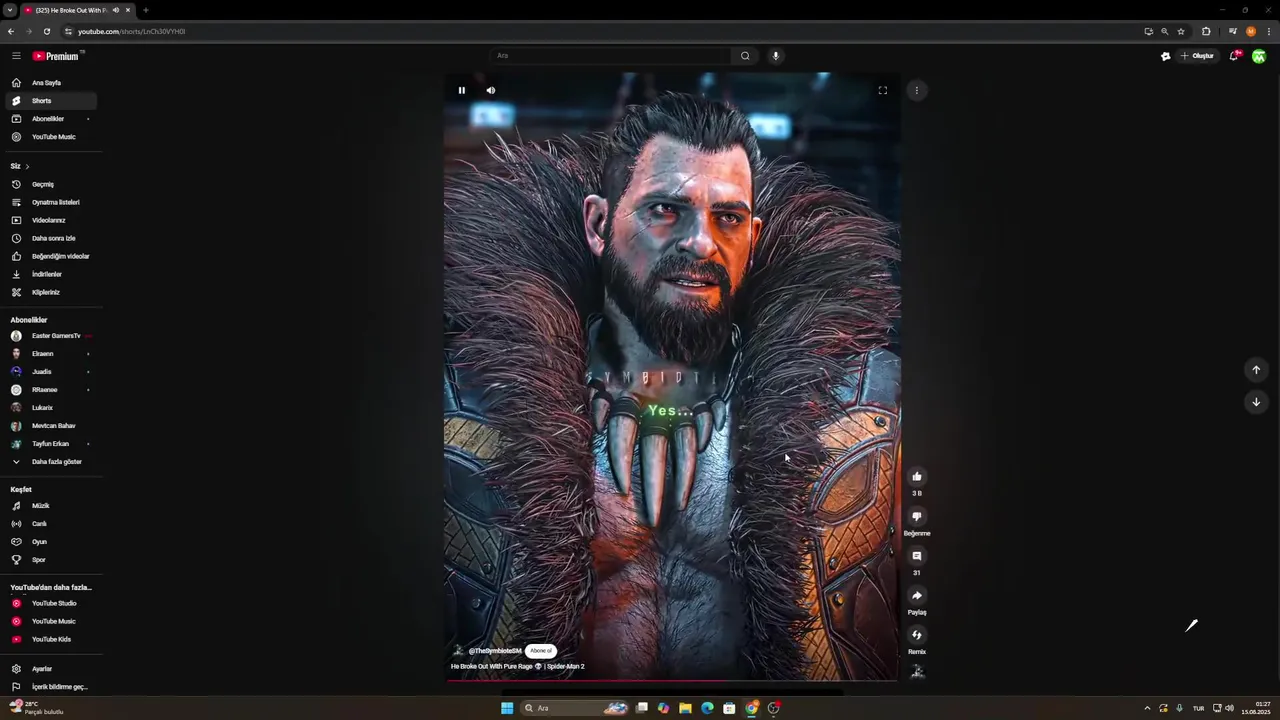Screen dimensions: 1280x720
Task: Open the Remix option
Action: [917, 635]
